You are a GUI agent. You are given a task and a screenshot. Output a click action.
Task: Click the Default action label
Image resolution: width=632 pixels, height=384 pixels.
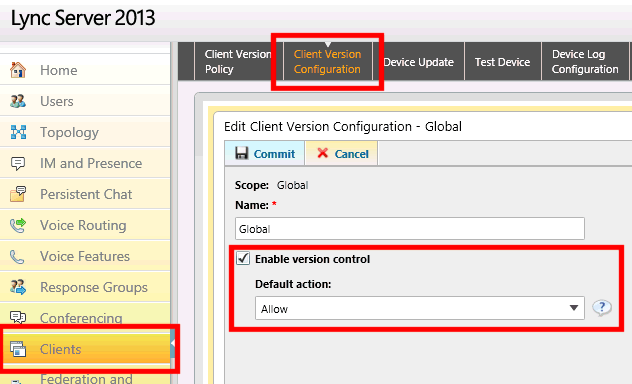(293, 284)
